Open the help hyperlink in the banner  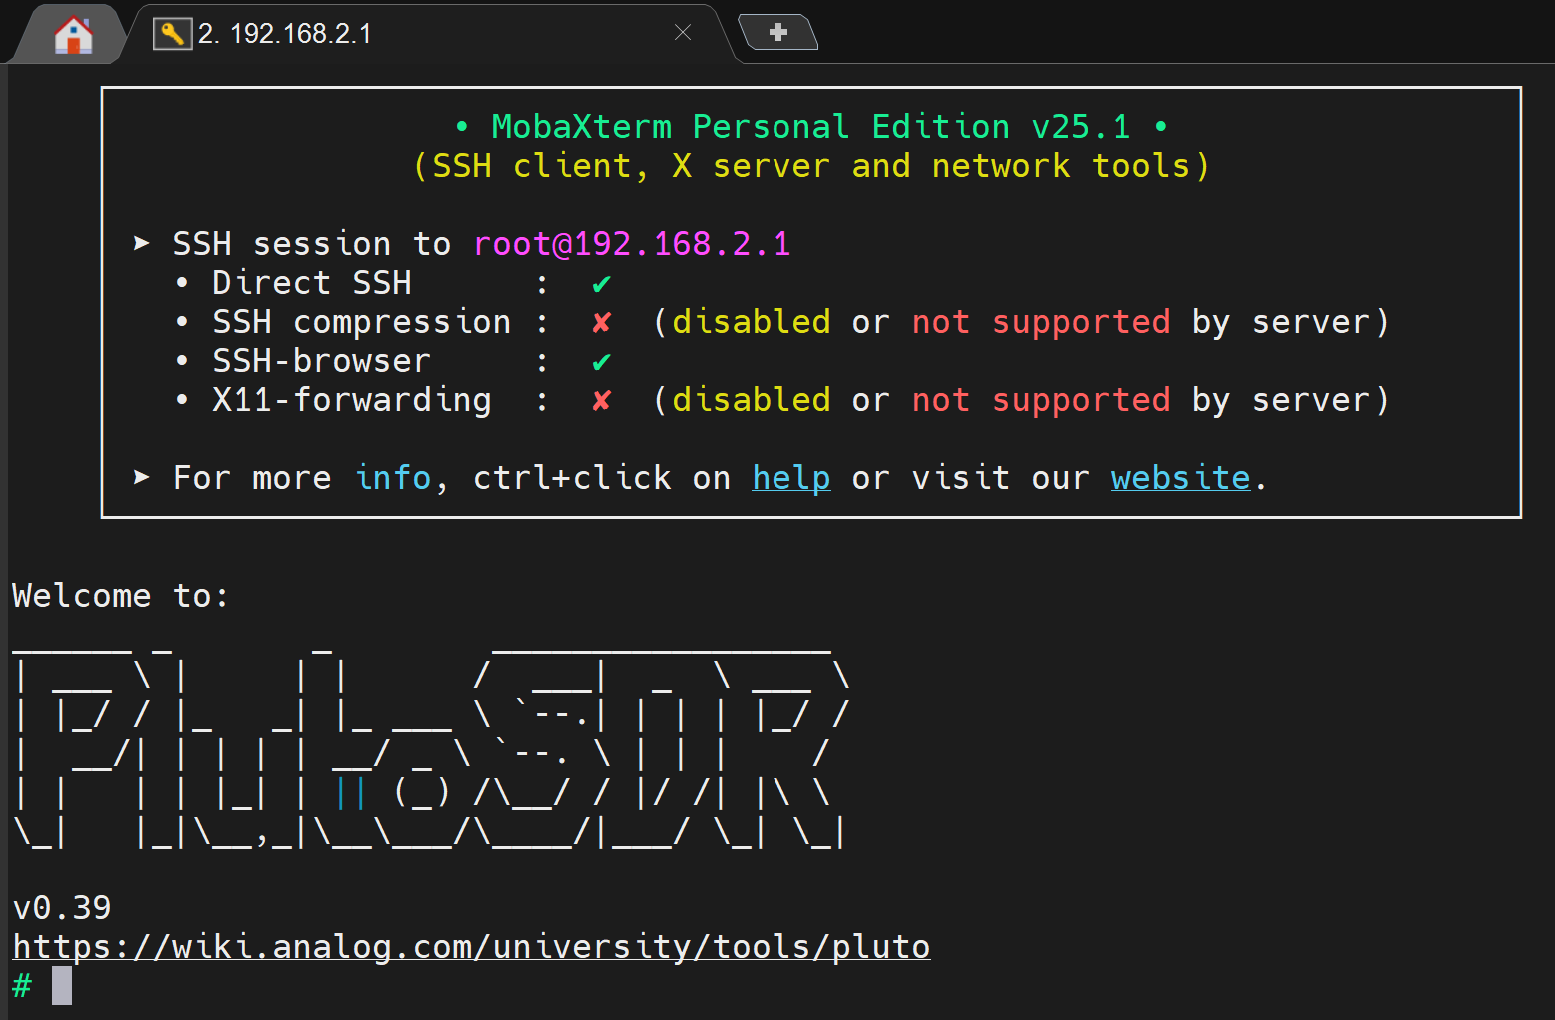pyautogui.click(x=791, y=478)
